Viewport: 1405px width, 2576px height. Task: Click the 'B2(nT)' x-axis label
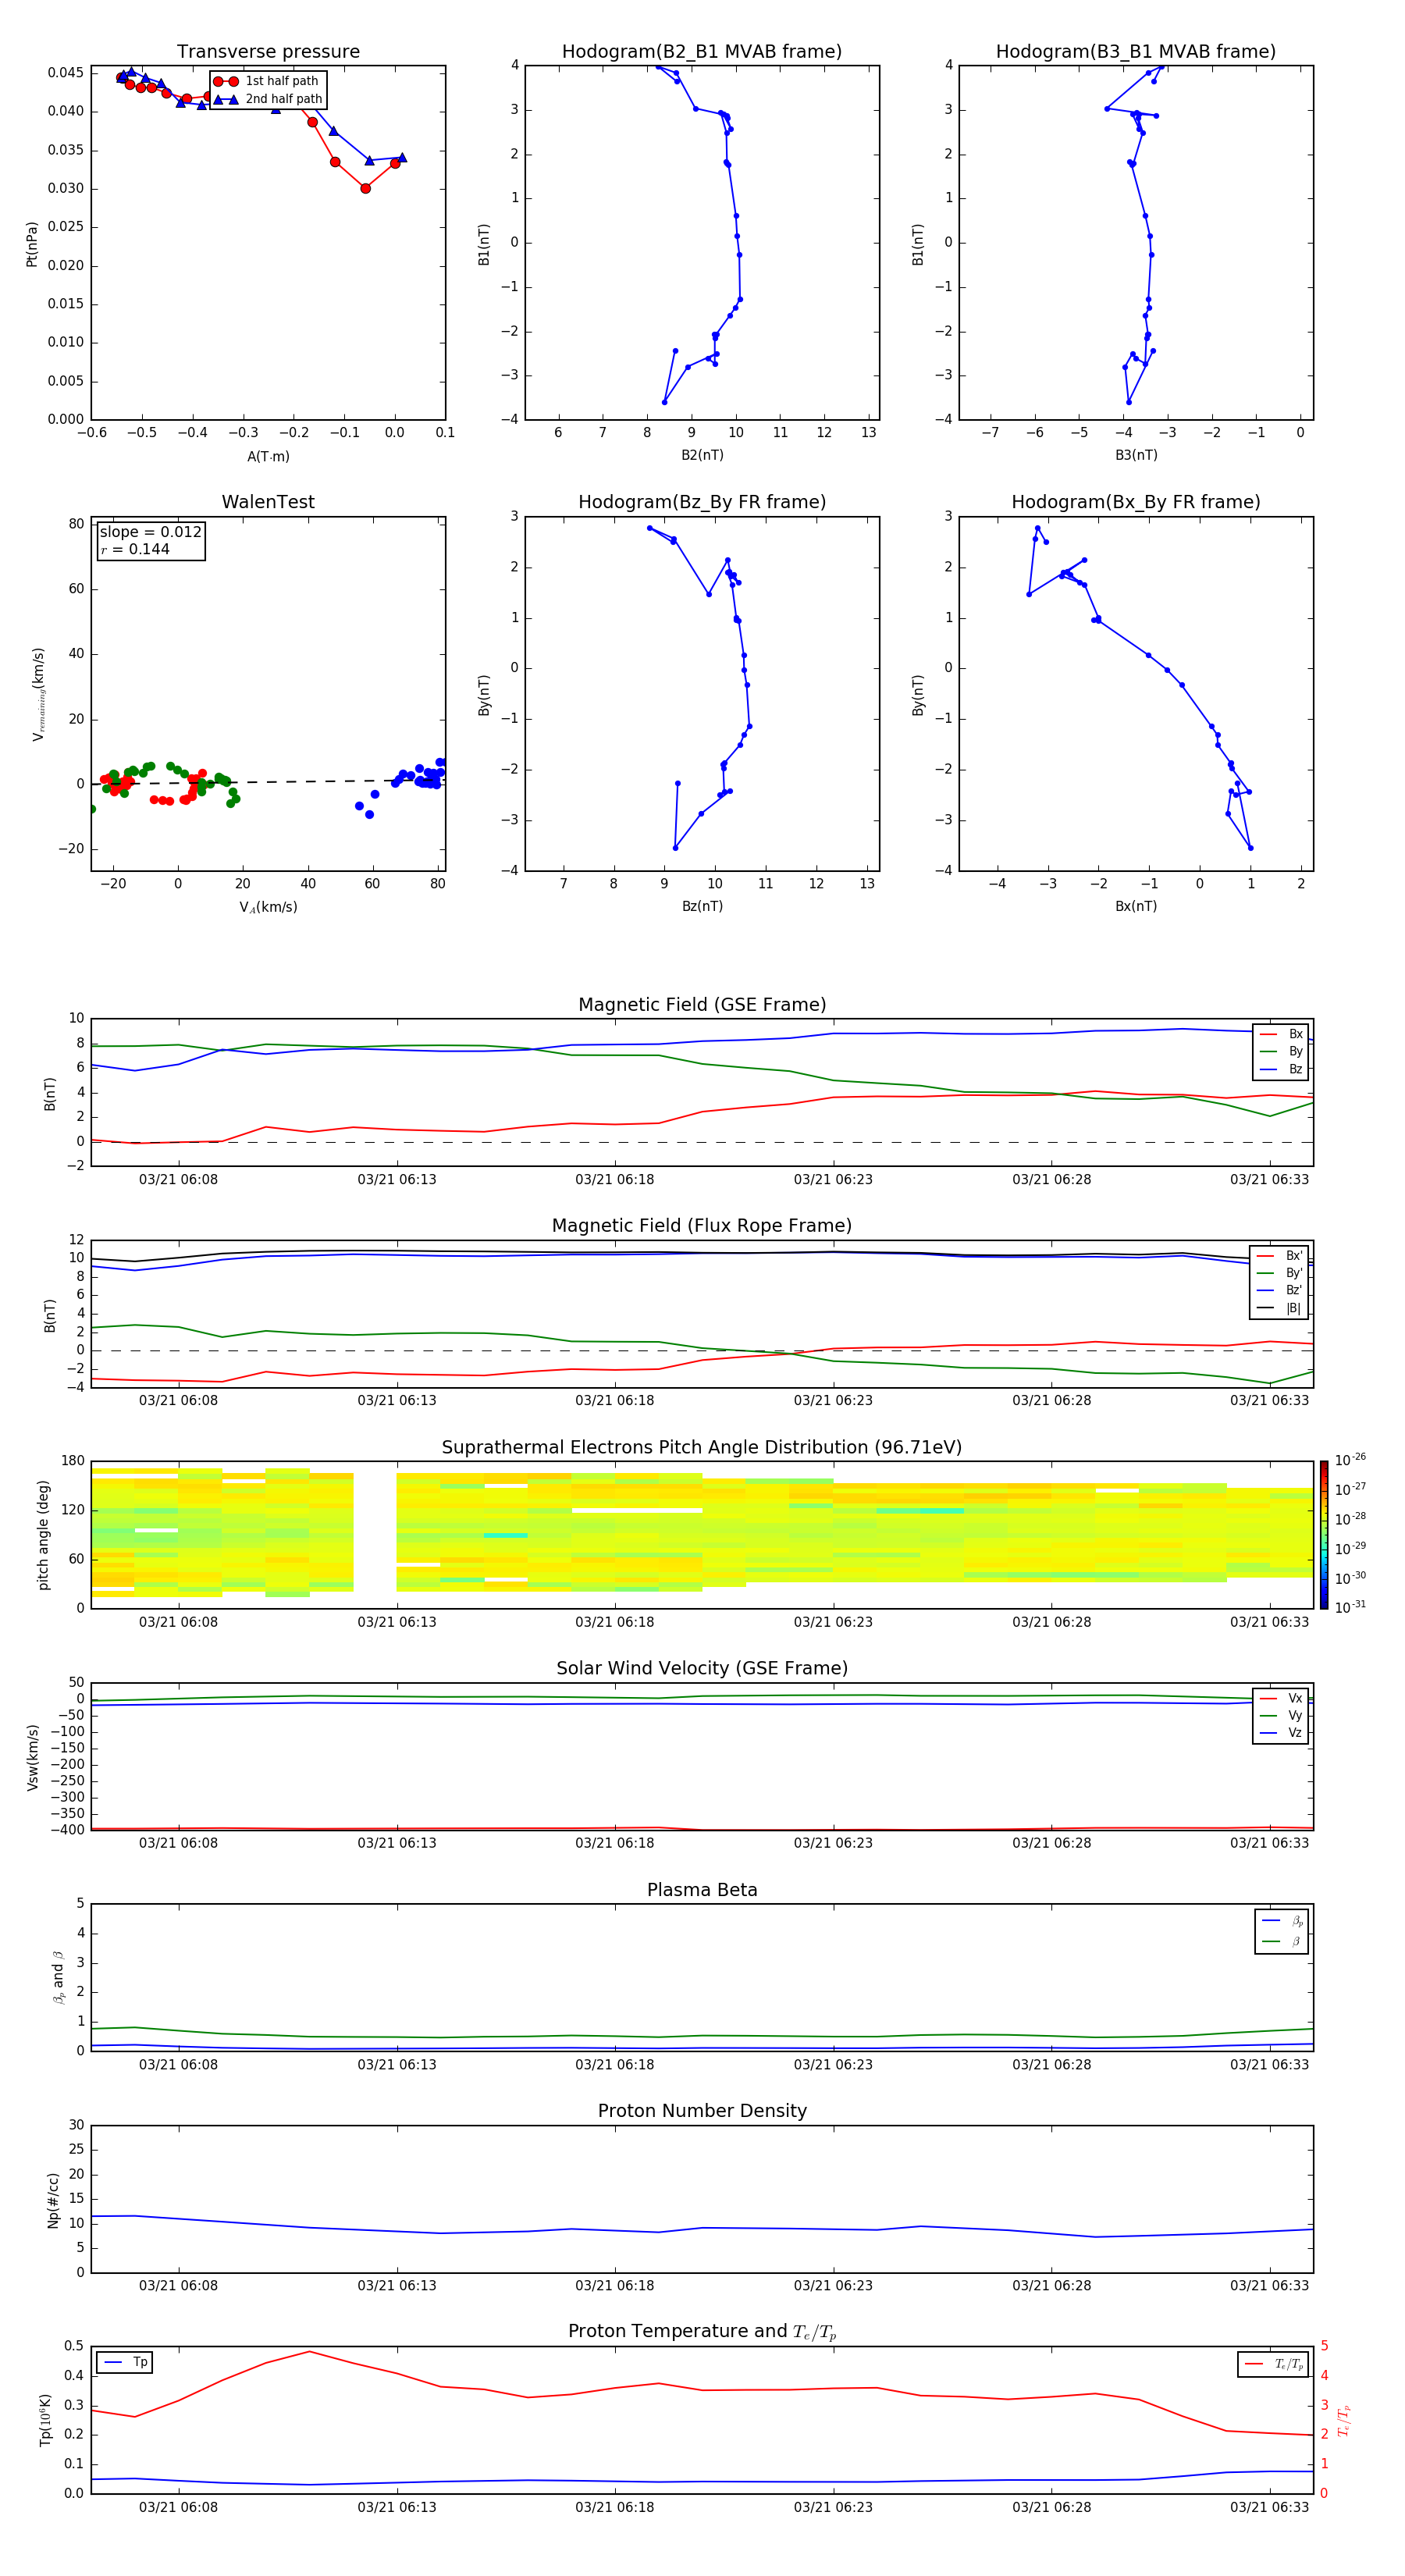click(702, 455)
